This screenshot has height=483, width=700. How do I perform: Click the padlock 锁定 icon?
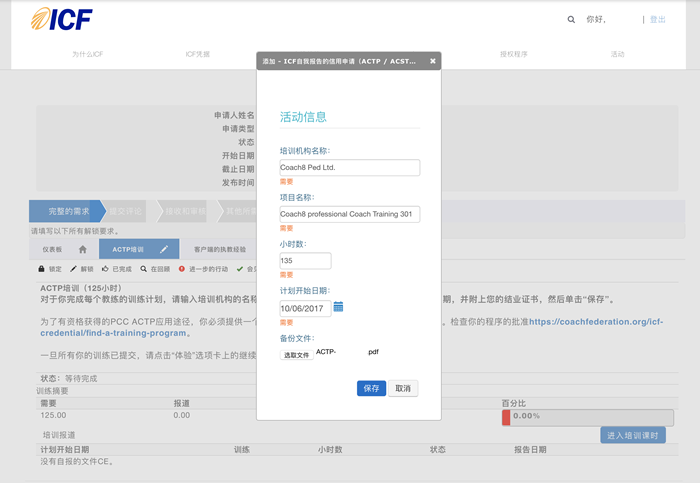pyautogui.click(x=41, y=269)
